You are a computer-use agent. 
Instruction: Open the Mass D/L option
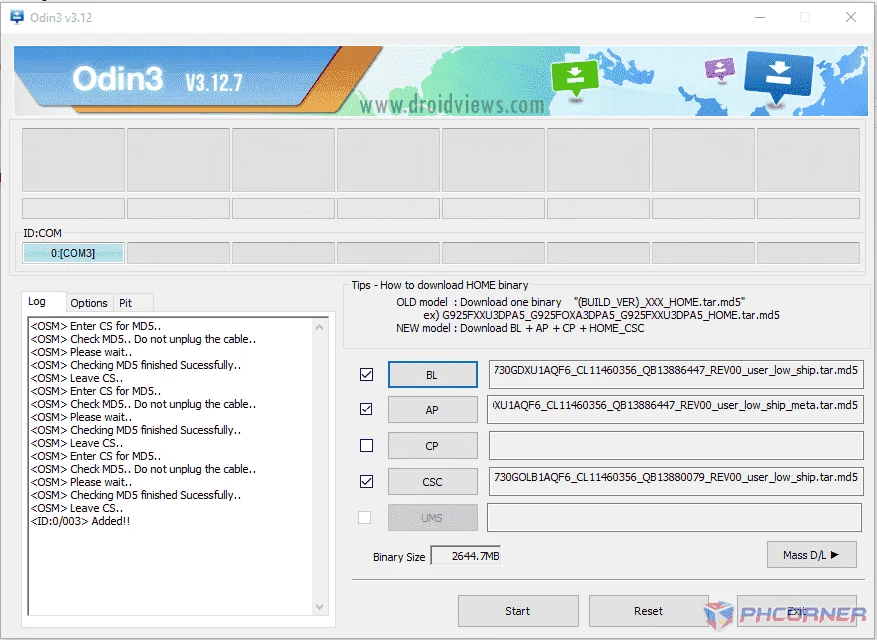coord(812,555)
